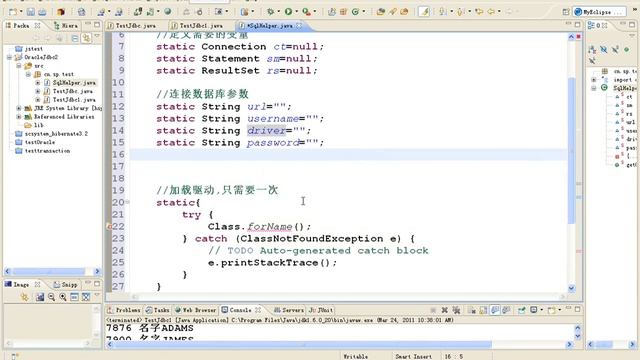Click the Zoom Out icon in Image panel
This screenshot has height=360, width=640.
[x=51, y=297]
